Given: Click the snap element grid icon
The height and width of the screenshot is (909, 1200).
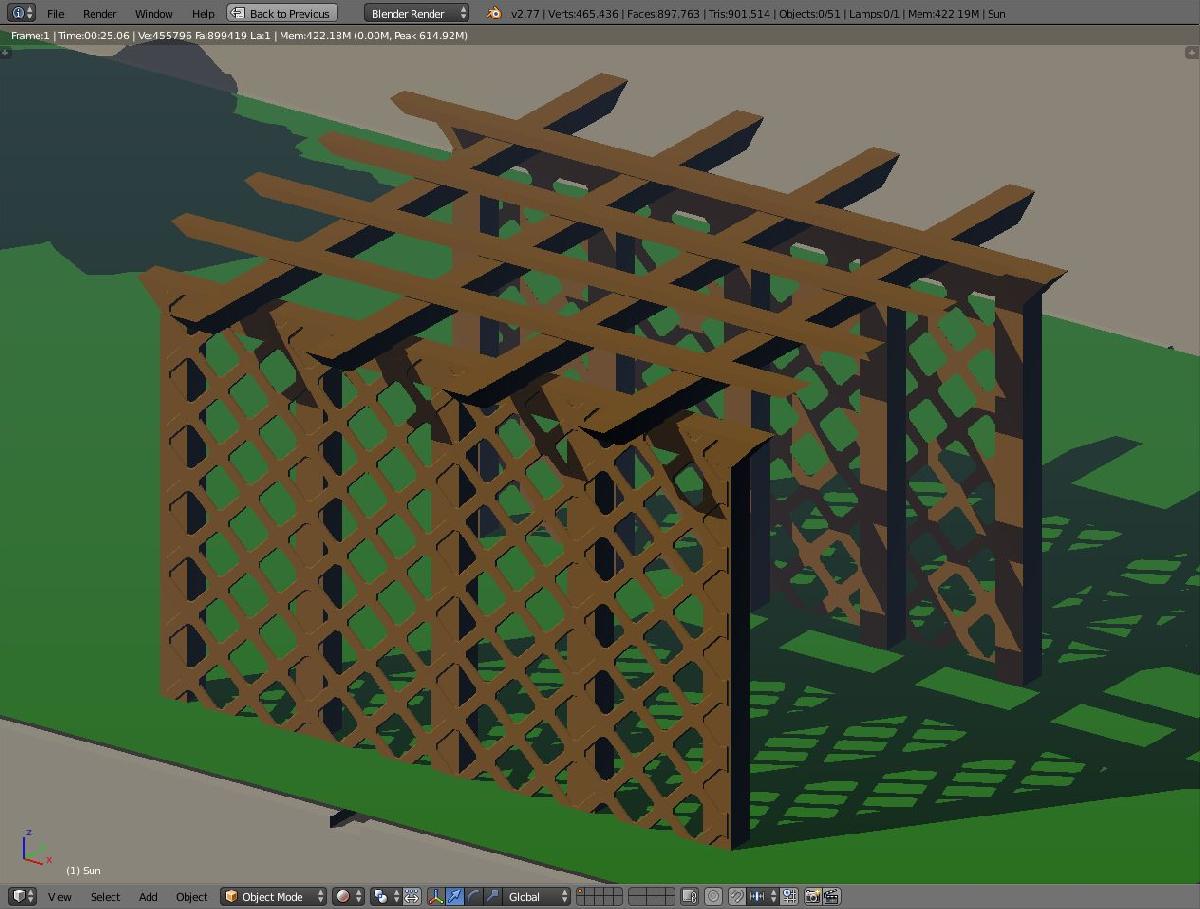Looking at the screenshot, I should pos(789,897).
